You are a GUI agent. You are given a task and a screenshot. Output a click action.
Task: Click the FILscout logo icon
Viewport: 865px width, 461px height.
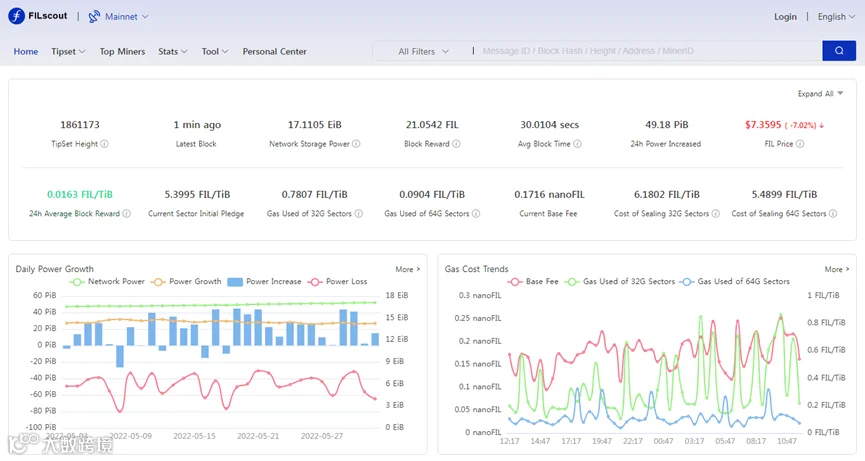click(x=17, y=16)
